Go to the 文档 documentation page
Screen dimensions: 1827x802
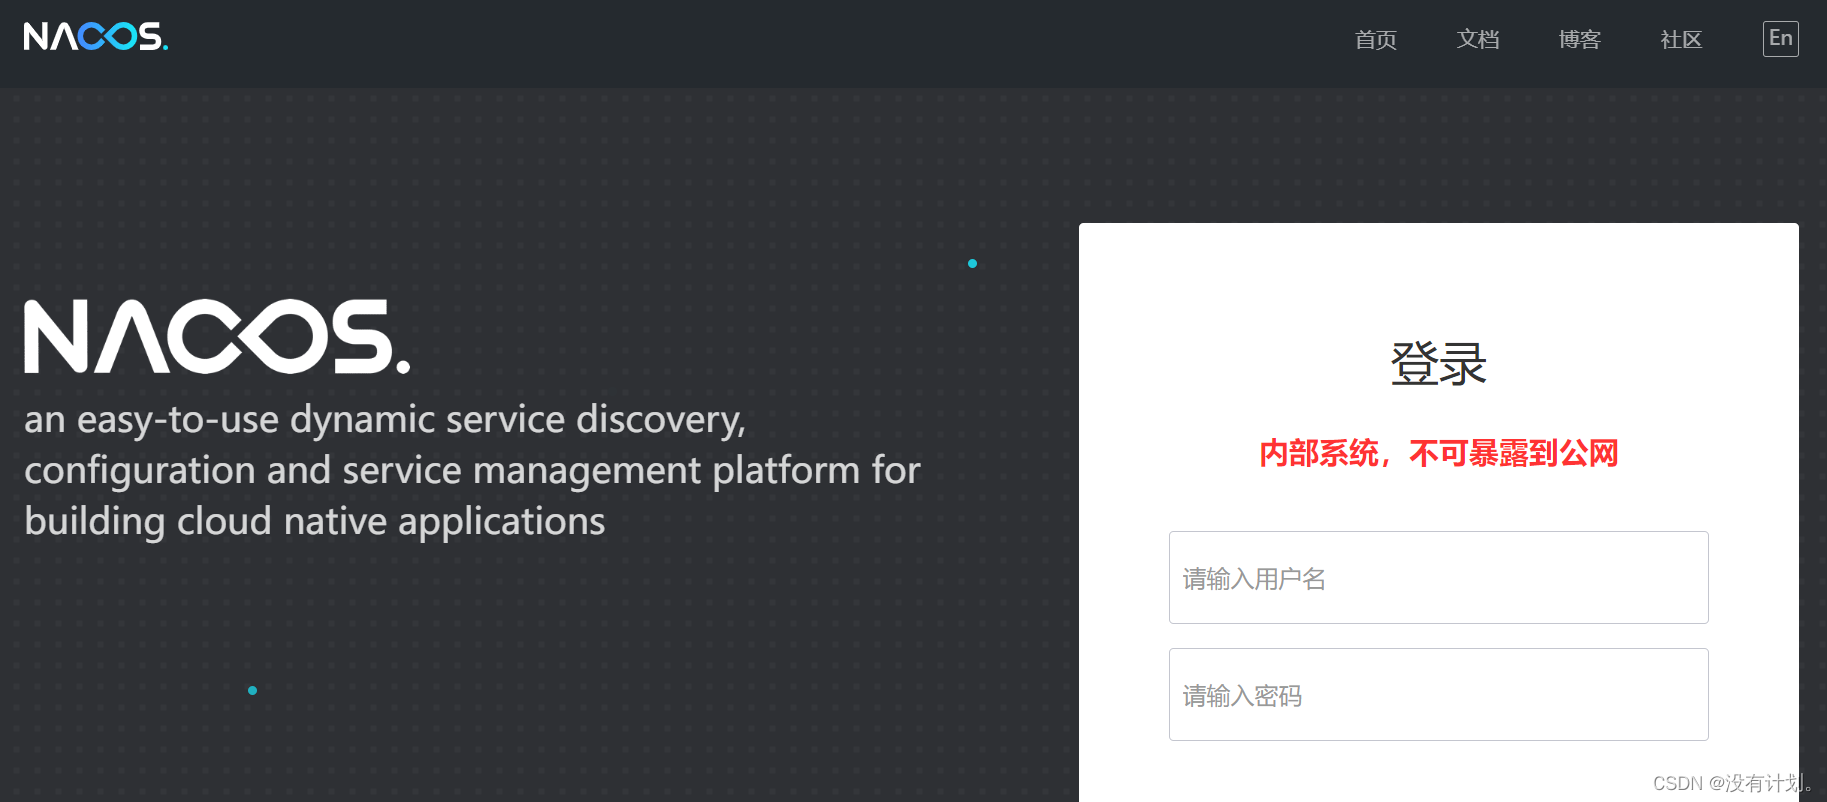pyautogui.click(x=1477, y=40)
